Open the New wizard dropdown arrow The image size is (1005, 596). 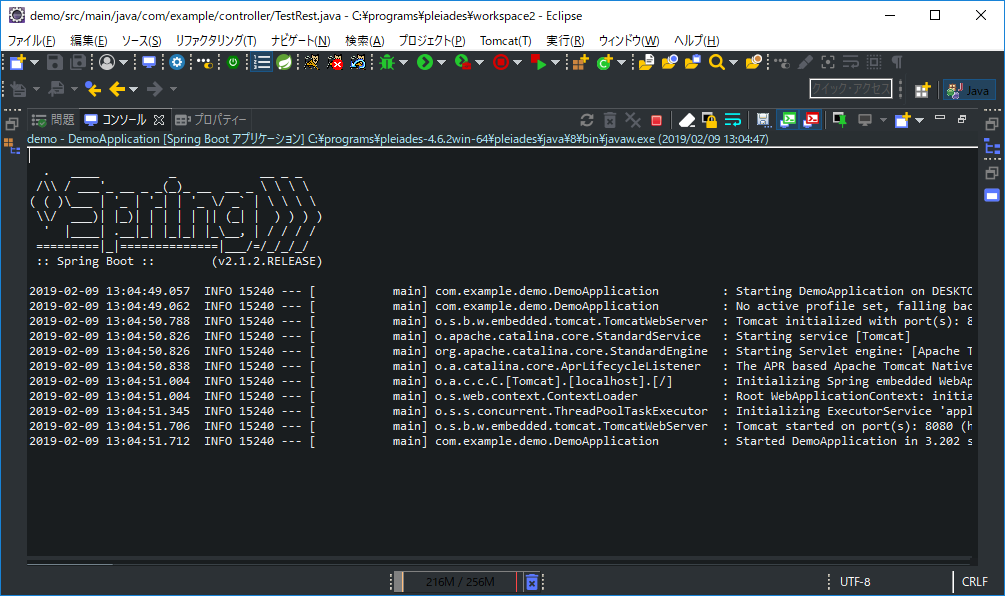pos(35,63)
